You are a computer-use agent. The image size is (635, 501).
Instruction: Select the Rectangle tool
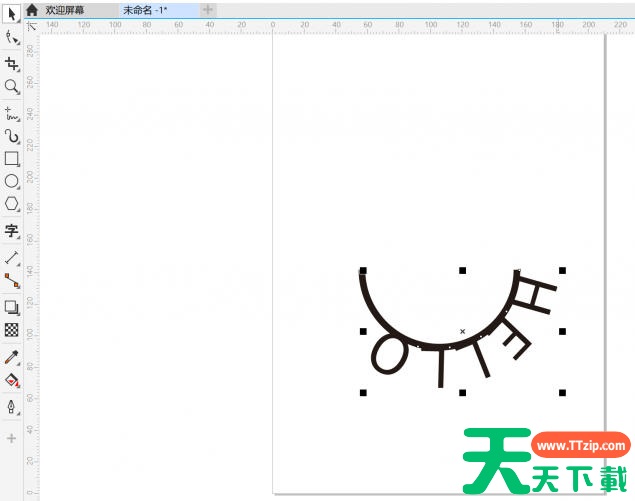[x=12, y=159]
